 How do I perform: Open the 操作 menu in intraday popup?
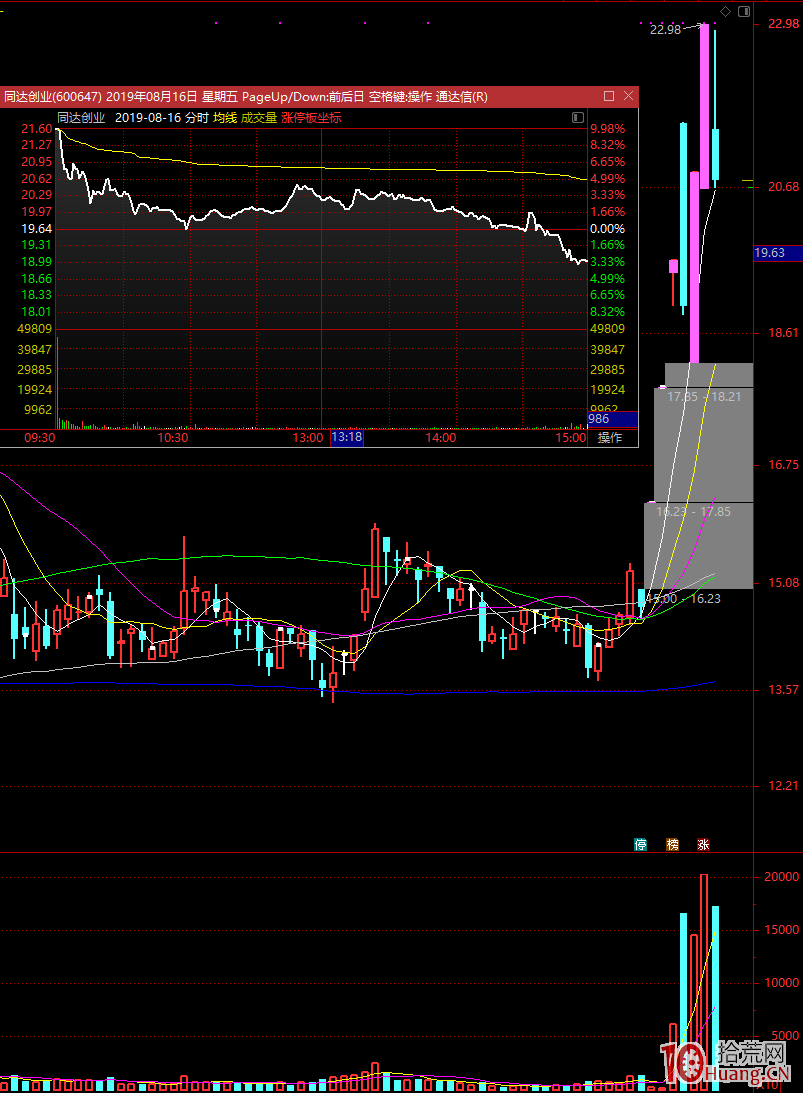click(x=610, y=438)
